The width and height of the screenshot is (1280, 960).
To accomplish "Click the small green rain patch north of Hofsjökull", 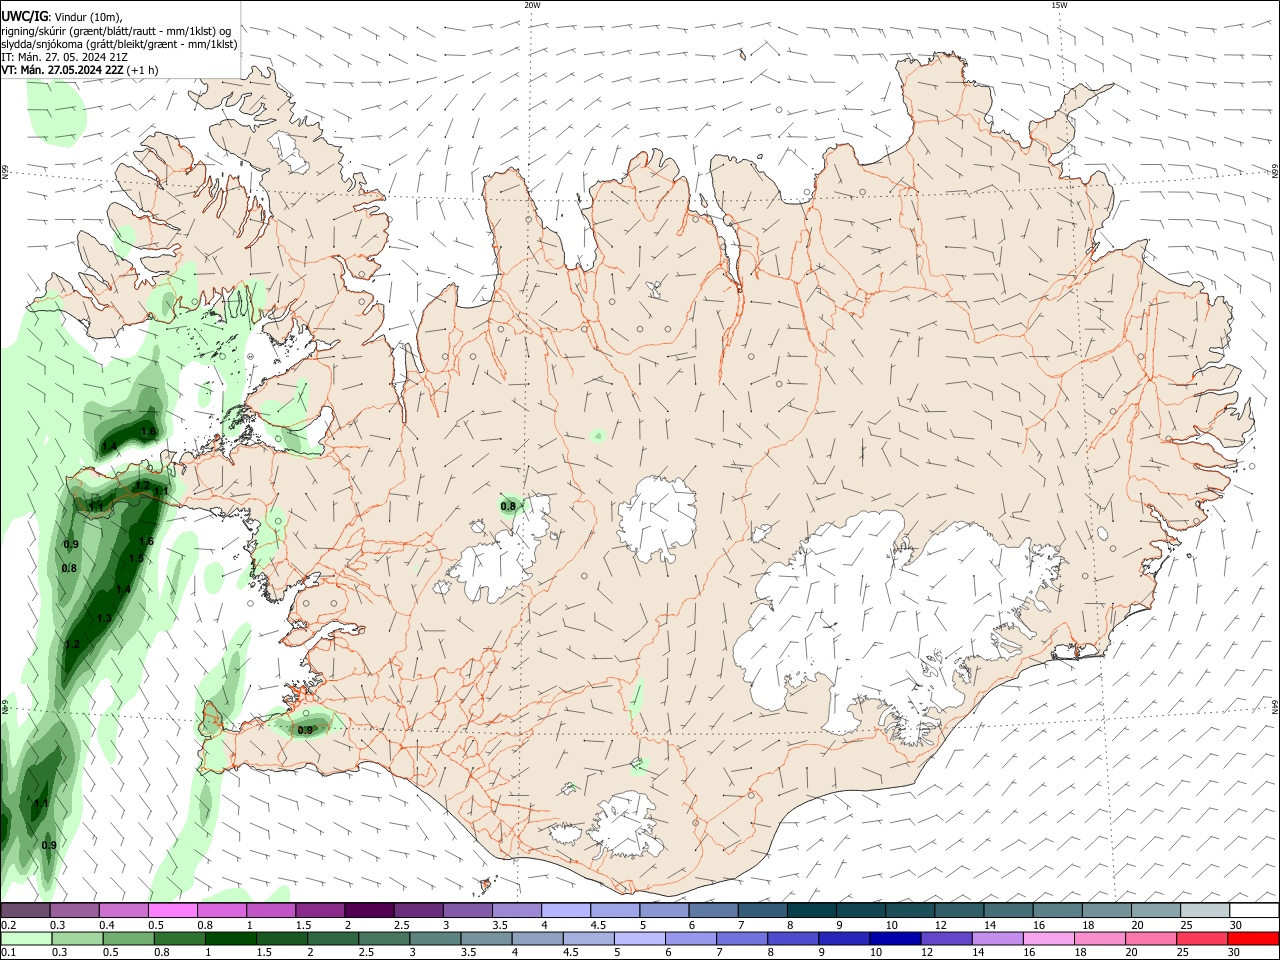I will pyautogui.click(x=598, y=435).
